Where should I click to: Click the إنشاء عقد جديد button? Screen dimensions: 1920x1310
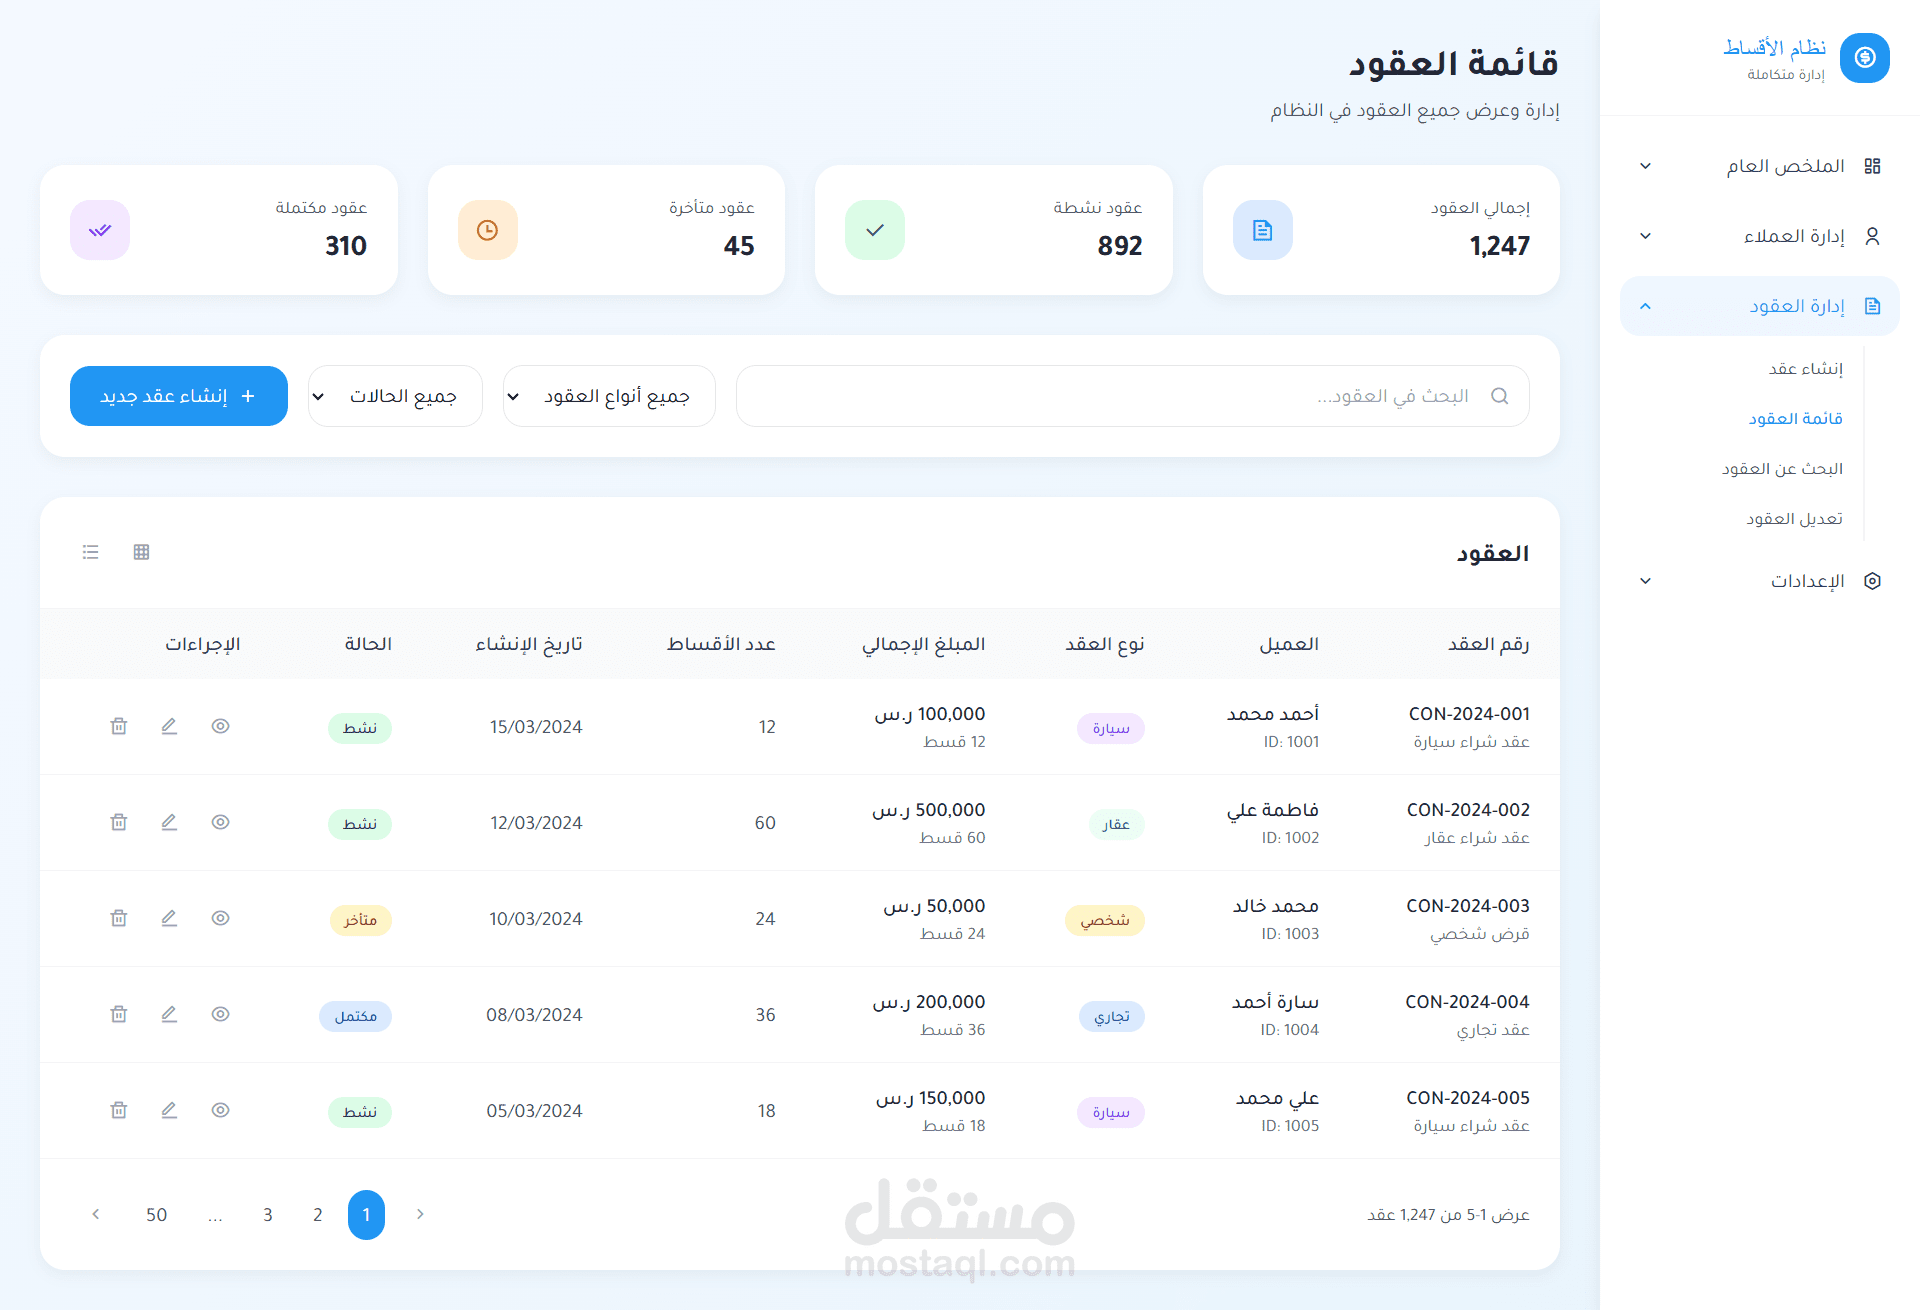(179, 396)
